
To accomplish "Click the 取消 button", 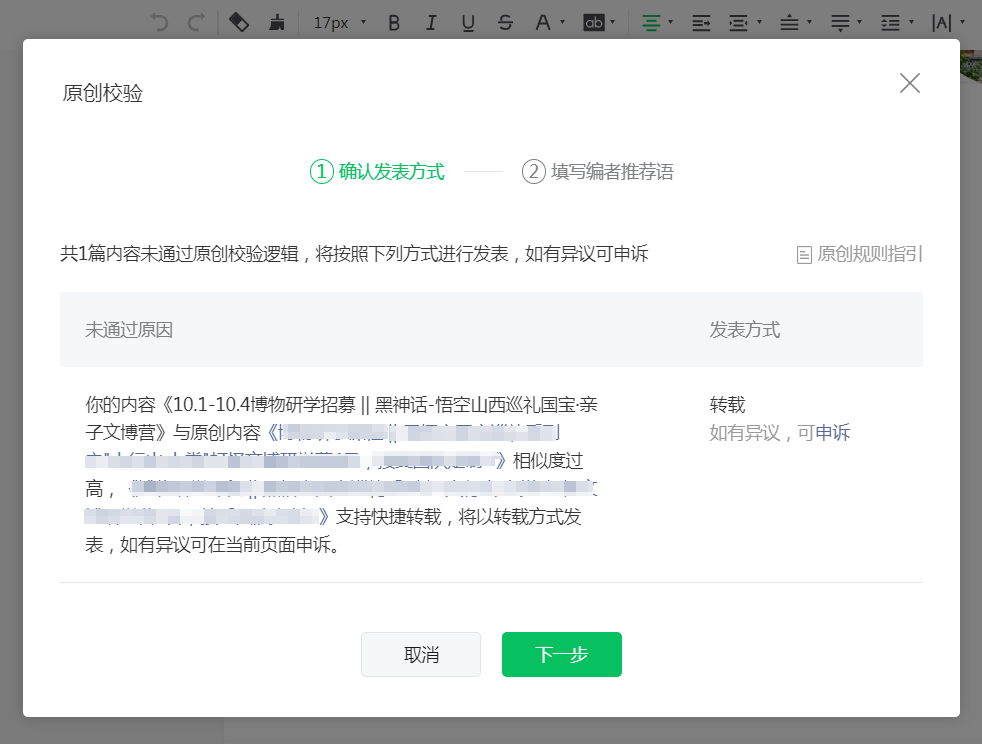I will point(421,654).
